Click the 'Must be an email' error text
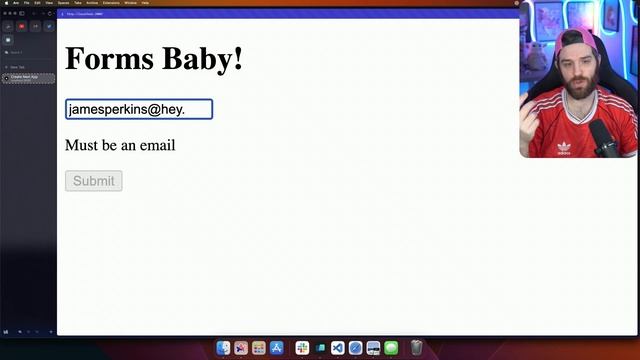 pyautogui.click(x=120, y=145)
